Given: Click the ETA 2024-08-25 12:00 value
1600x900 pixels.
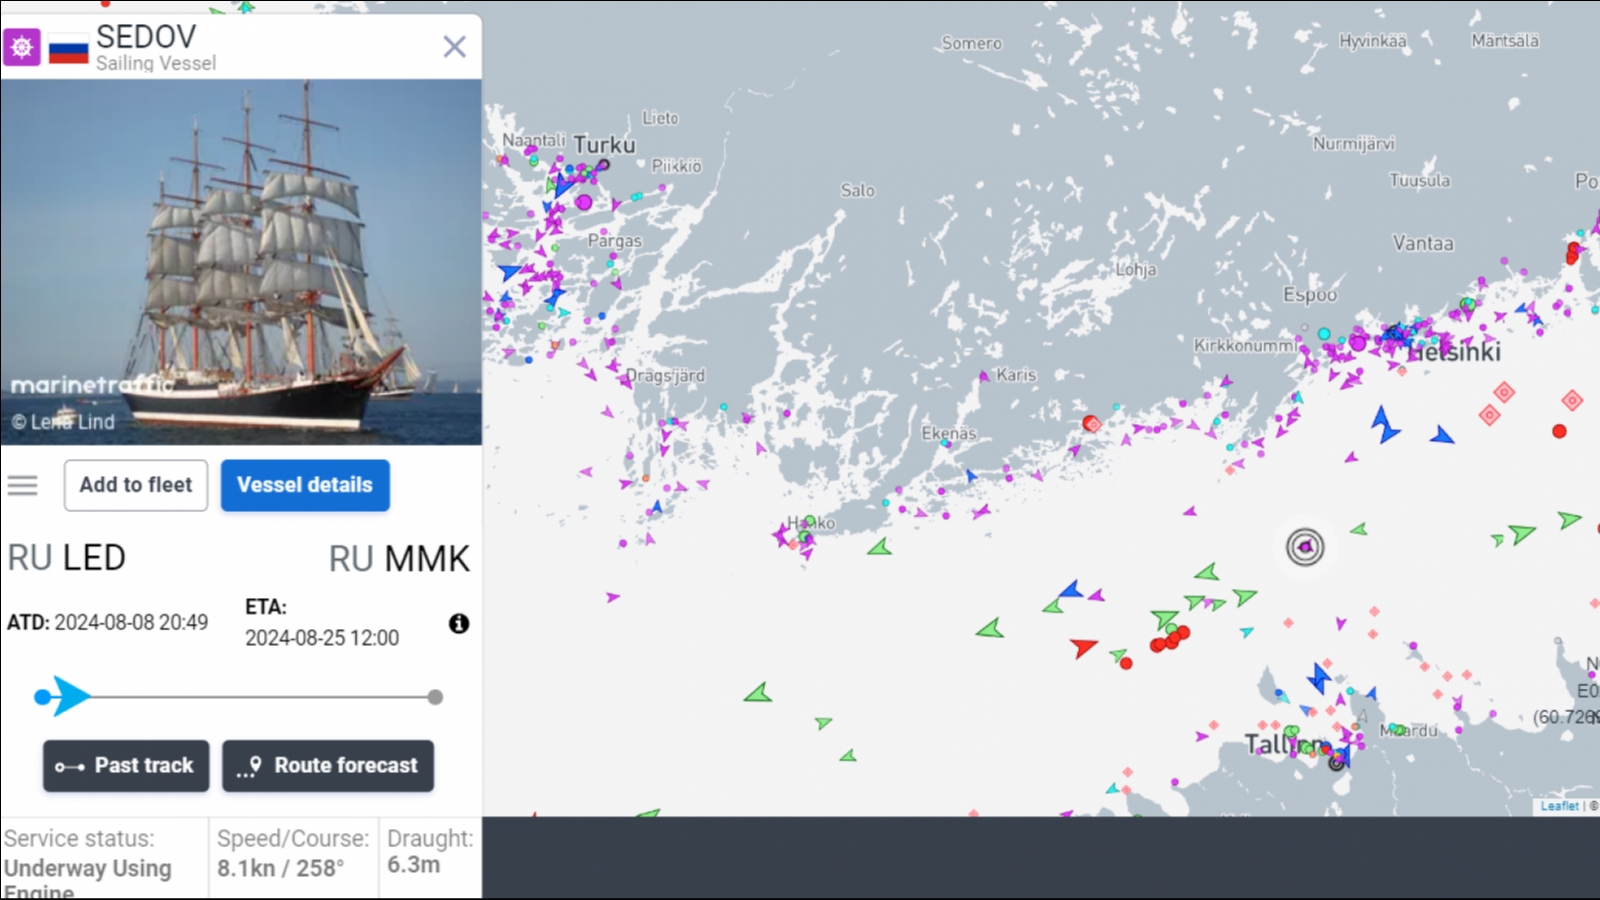Looking at the screenshot, I should point(322,638).
